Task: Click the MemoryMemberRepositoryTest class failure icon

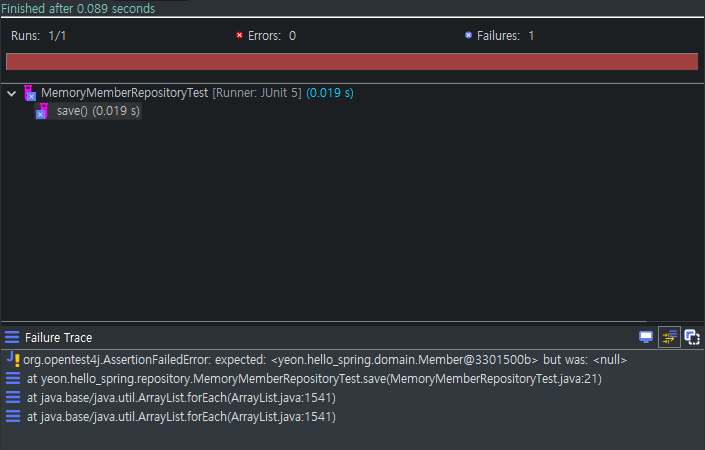Action: click(30, 93)
